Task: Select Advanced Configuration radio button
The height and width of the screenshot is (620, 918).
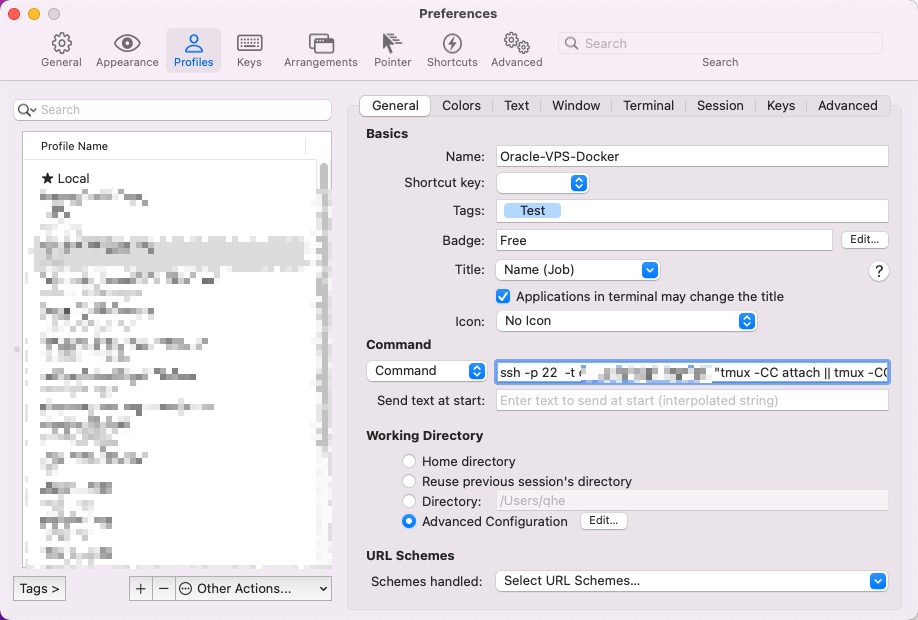Action: click(409, 521)
